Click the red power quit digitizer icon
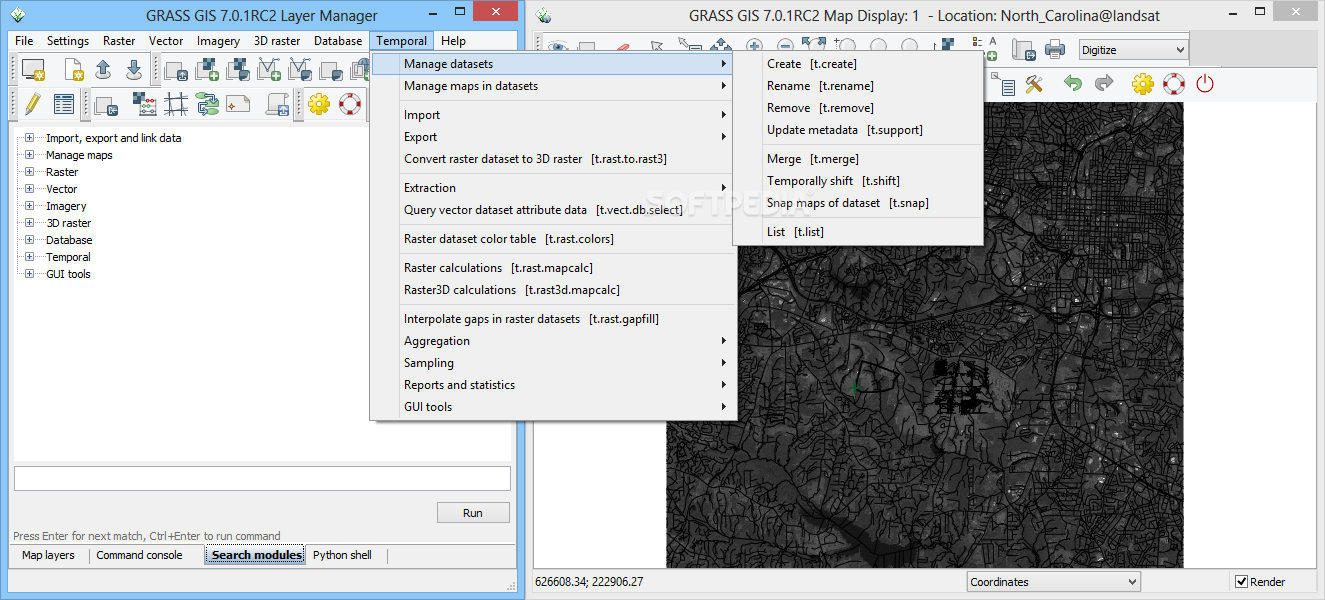 [1205, 84]
